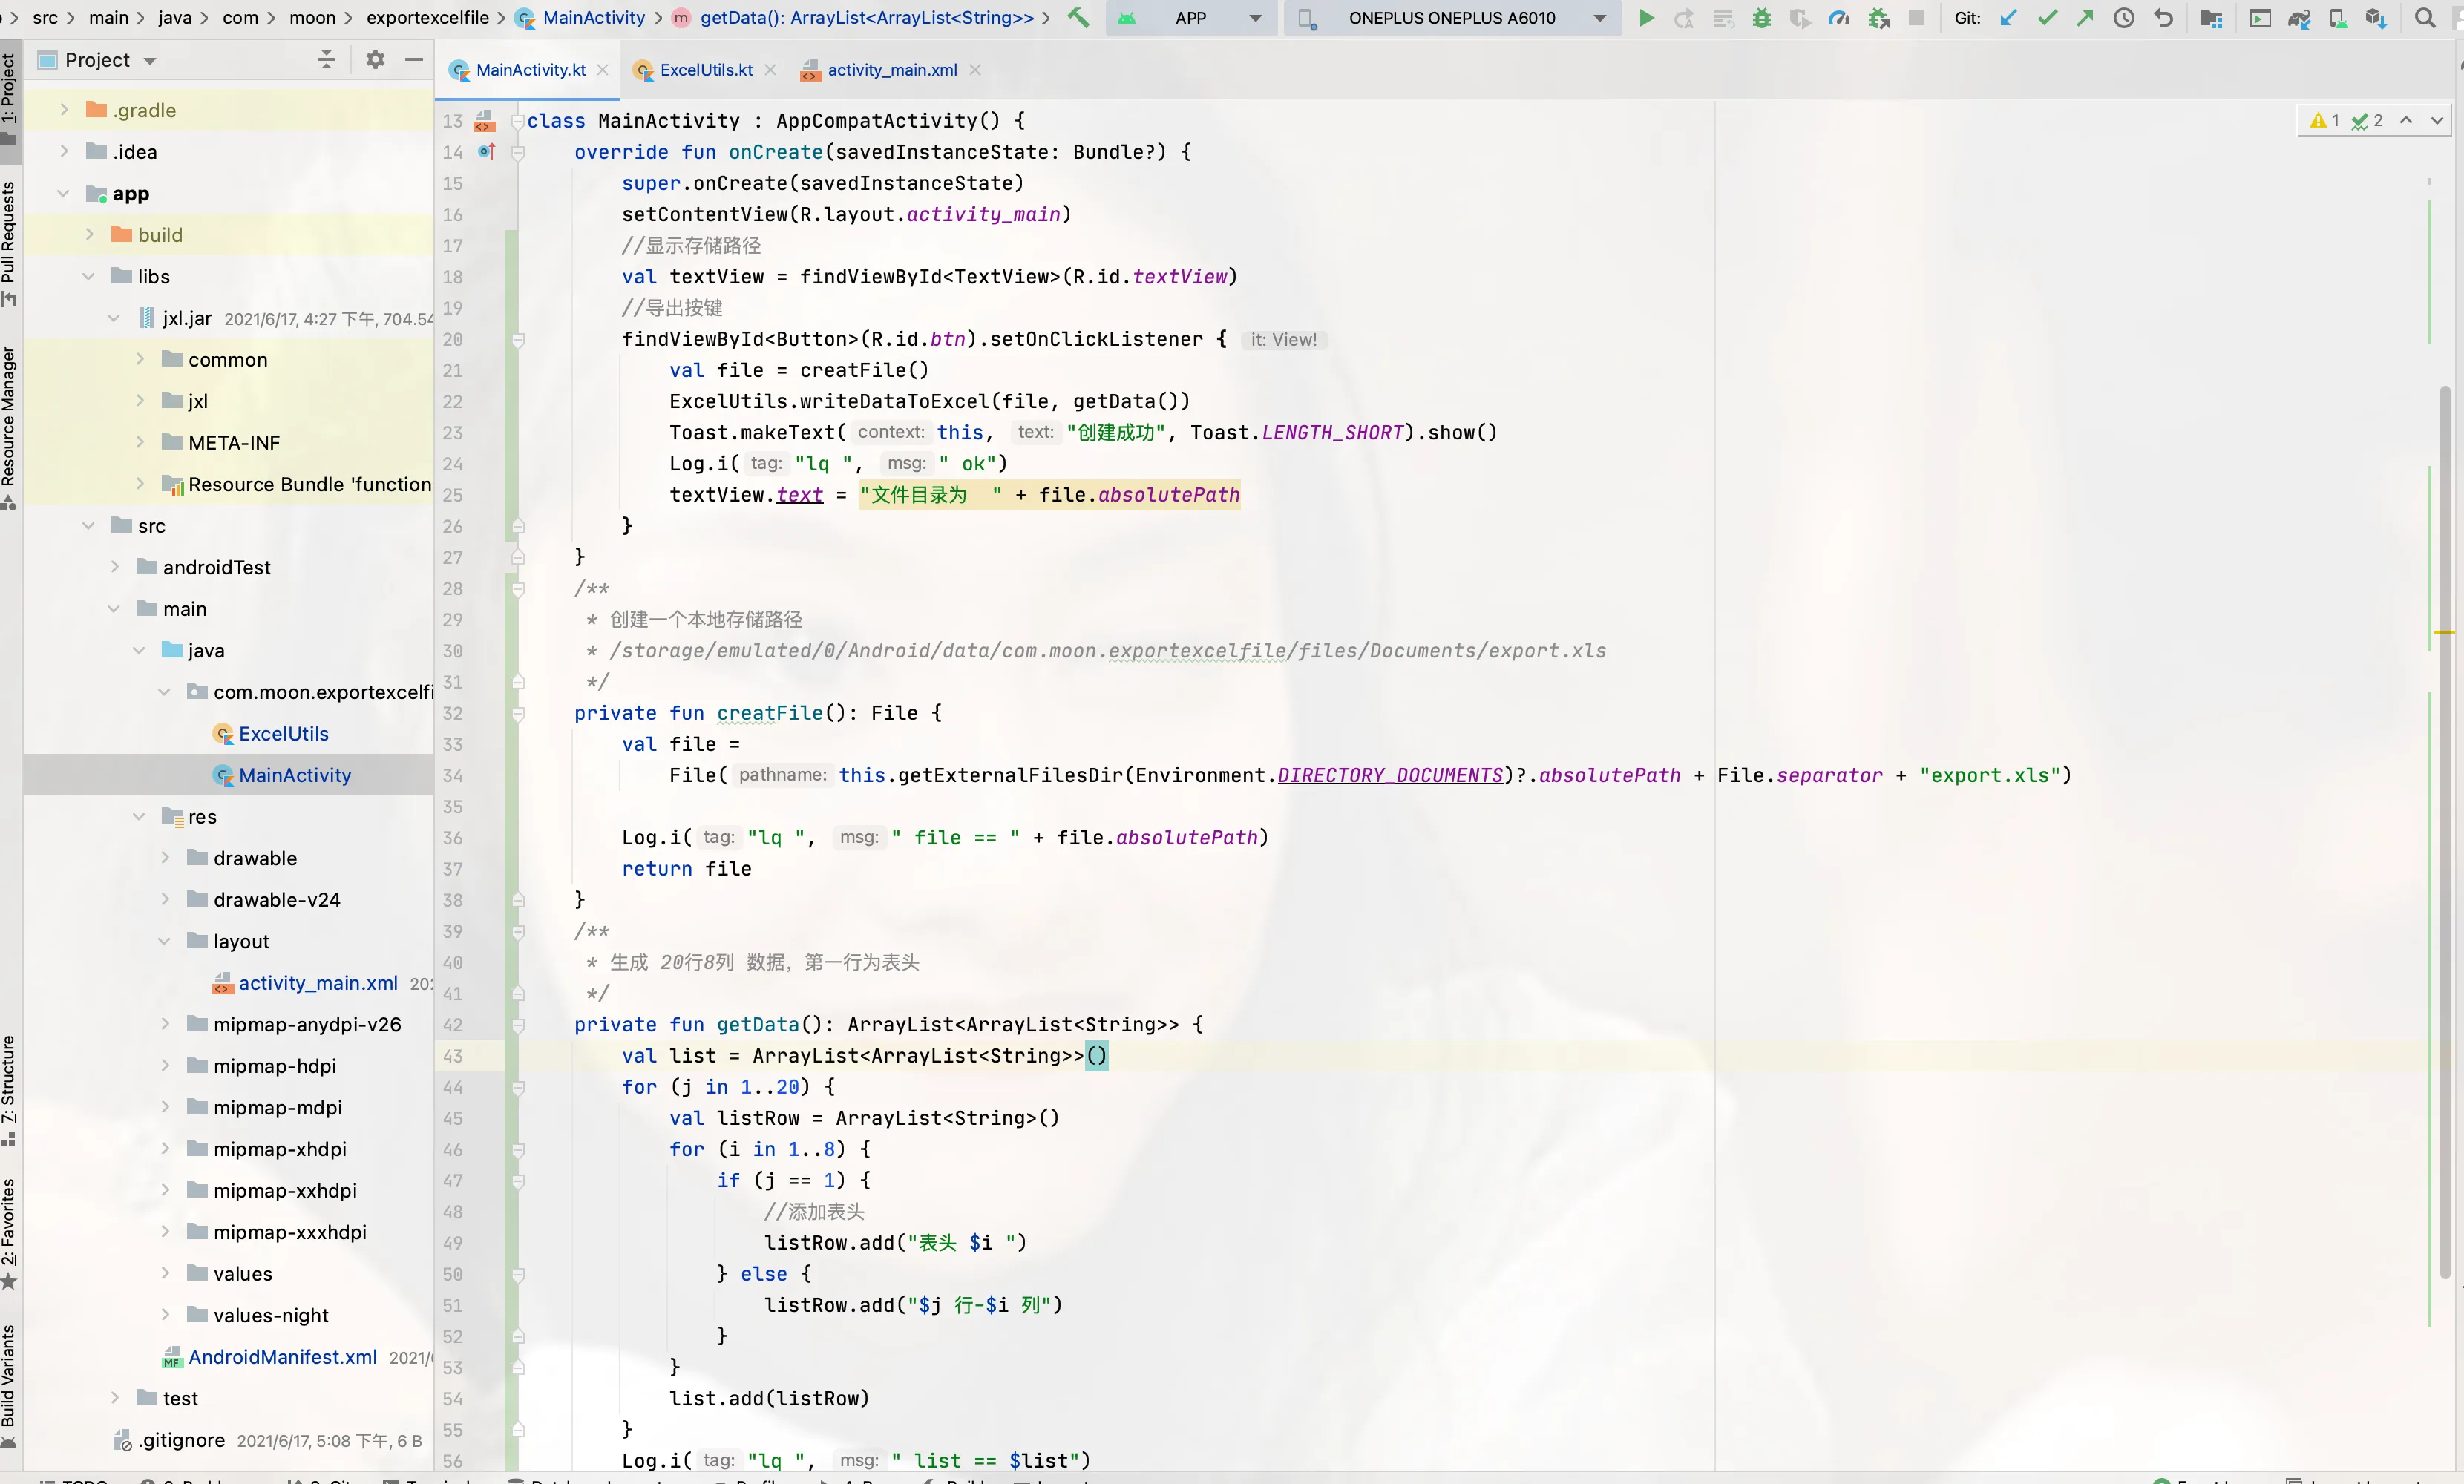Hide the Project panel with minus icon
This screenshot has width=2464, height=1484.
[x=414, y=60]
